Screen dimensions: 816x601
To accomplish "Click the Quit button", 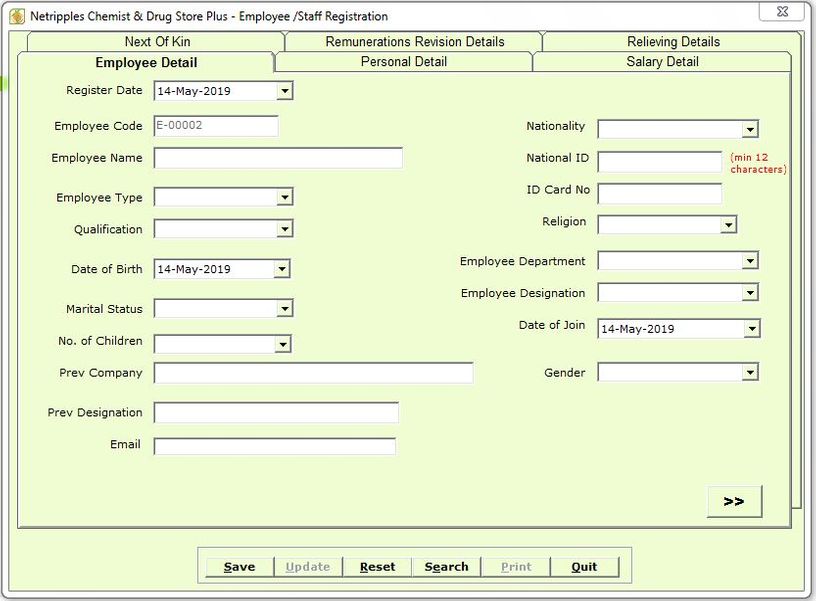I will (584, 567).
